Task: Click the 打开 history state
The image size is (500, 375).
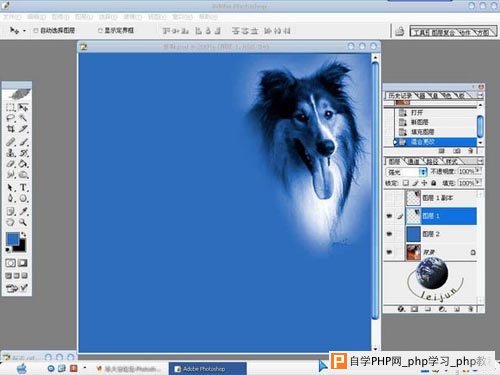Action: pyautogui.click(x=417, y=112)
